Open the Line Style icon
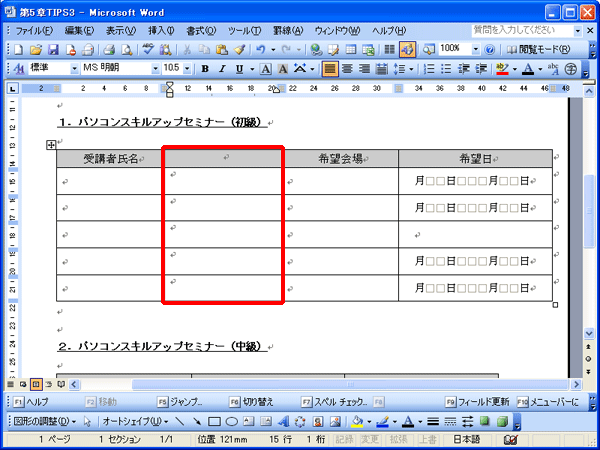The width and height of the screenshot is (600, 450). coord(433,422)
